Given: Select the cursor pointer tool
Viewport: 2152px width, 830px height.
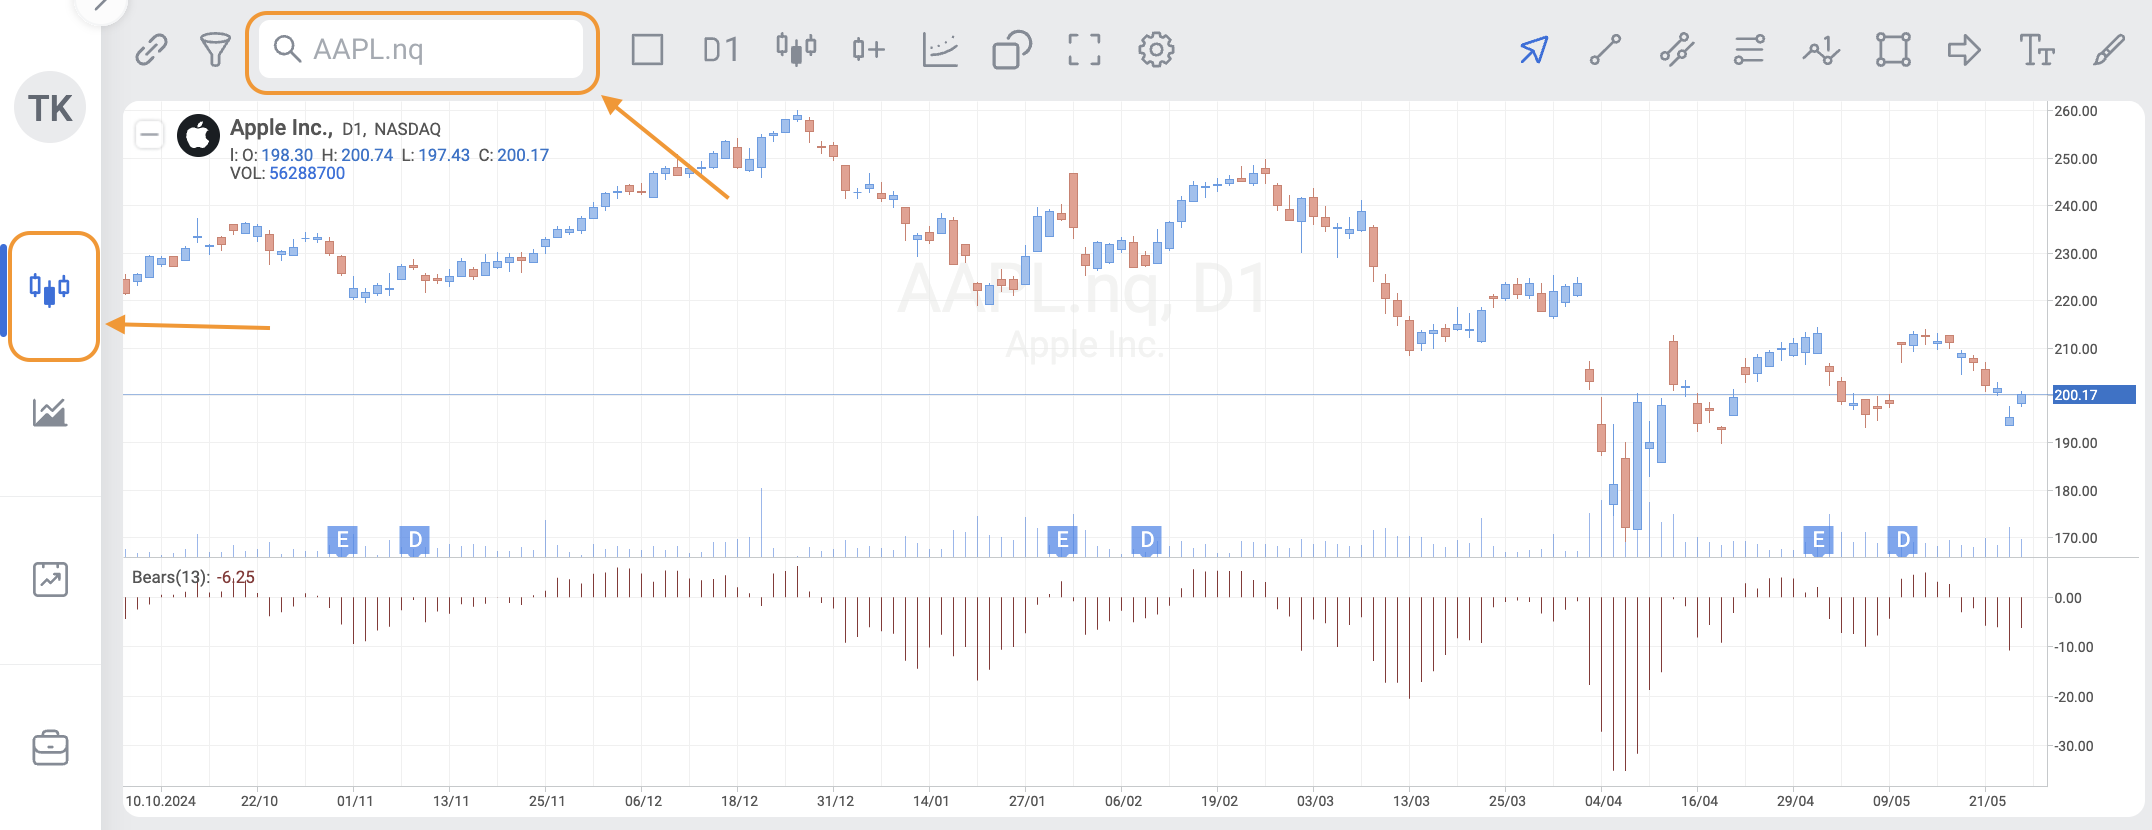Looking at the screenshot, I should pos(1534,49).
